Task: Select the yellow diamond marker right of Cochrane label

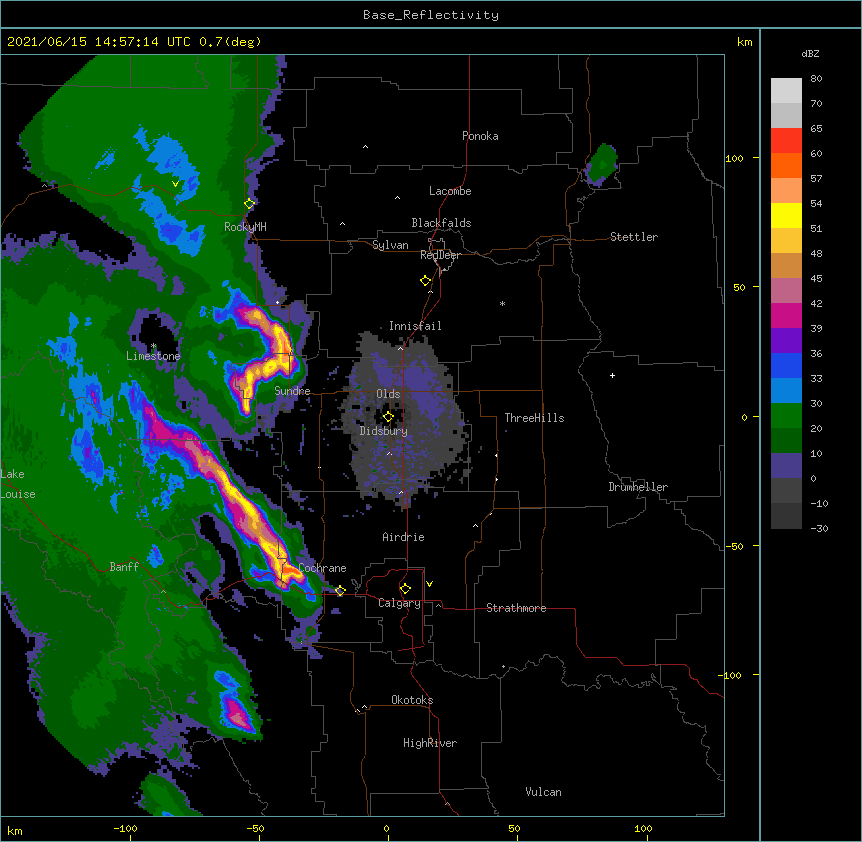Action: [x=340, y=590]
